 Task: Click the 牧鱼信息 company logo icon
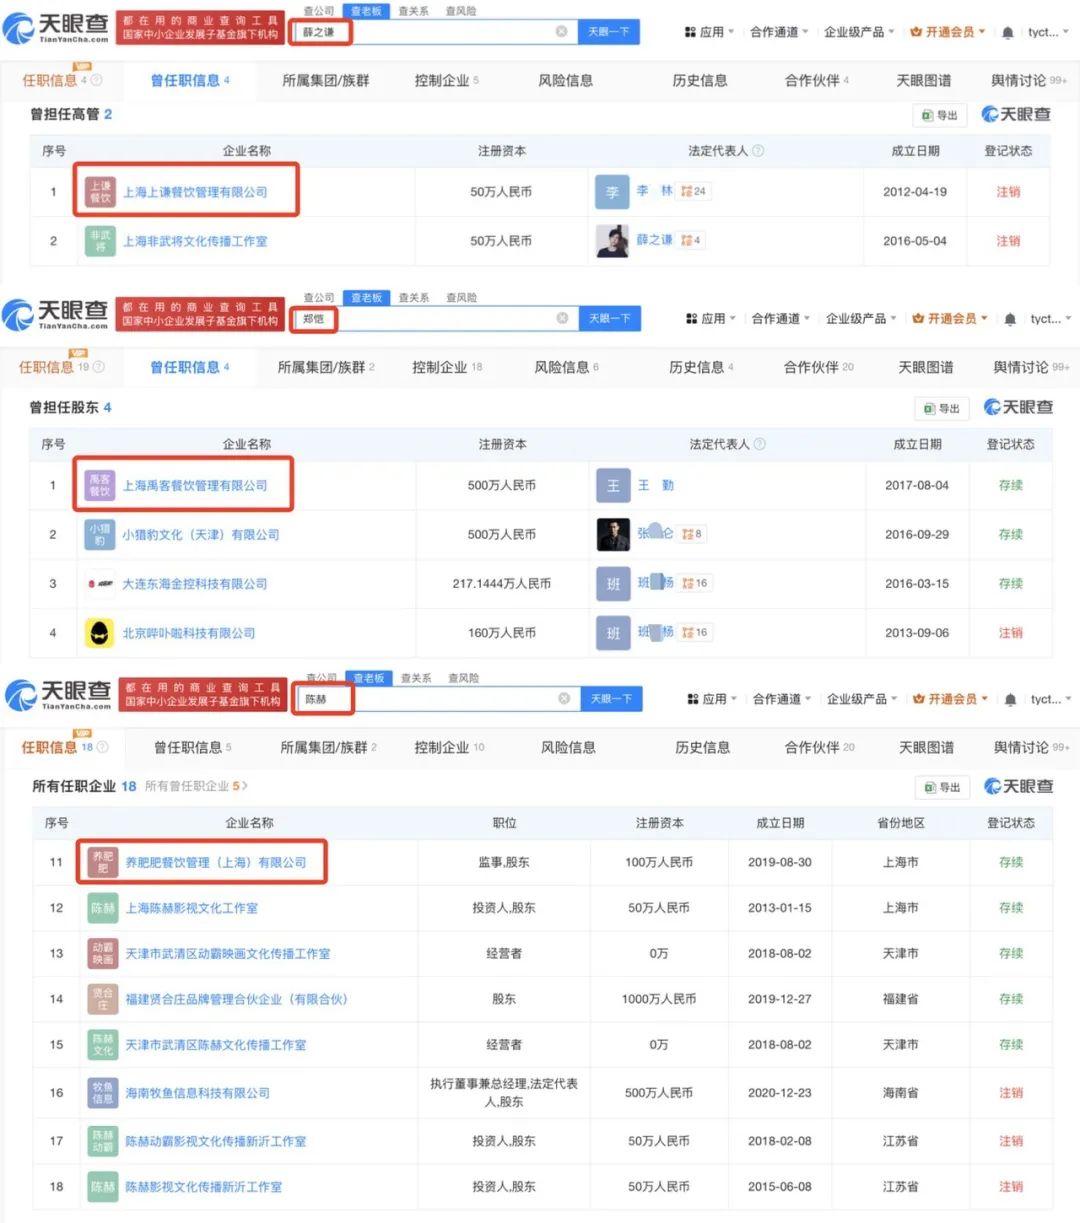[x=103, y=1093]
